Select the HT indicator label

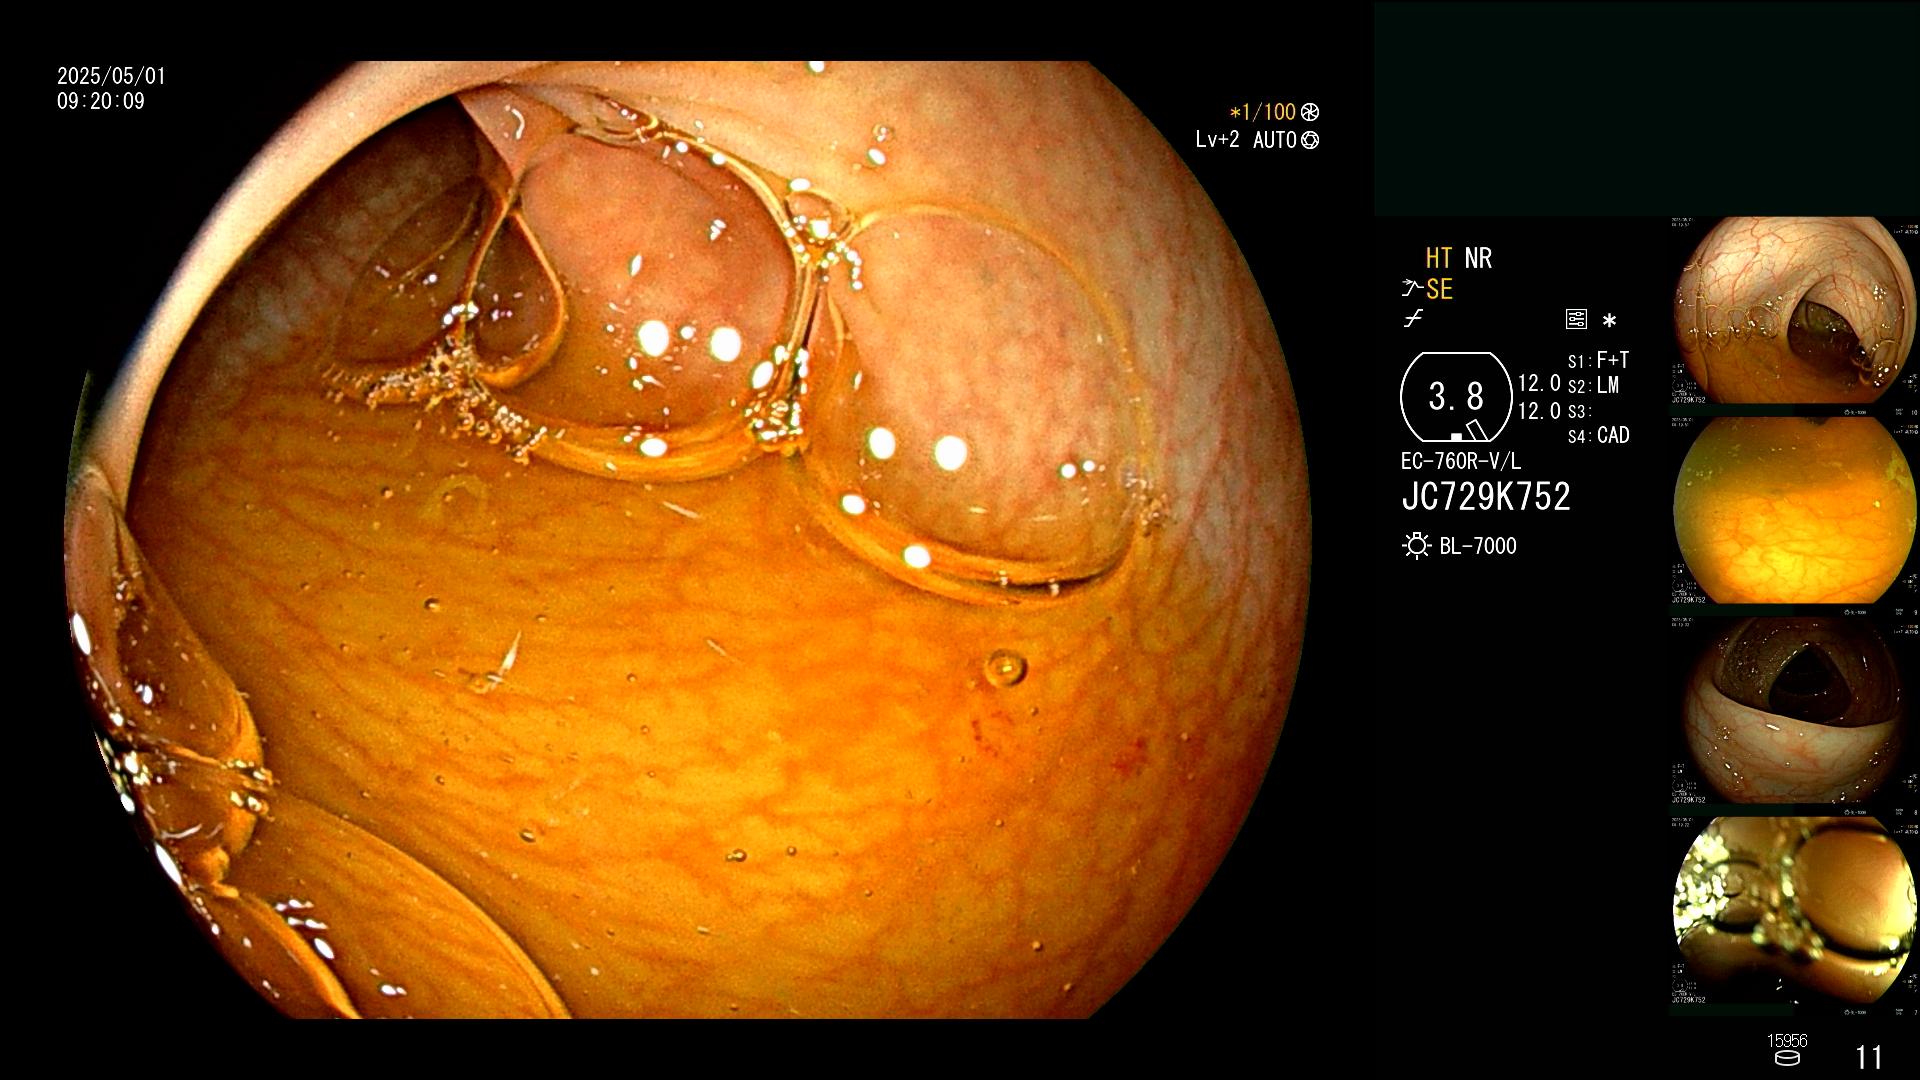click(1439, 258)
